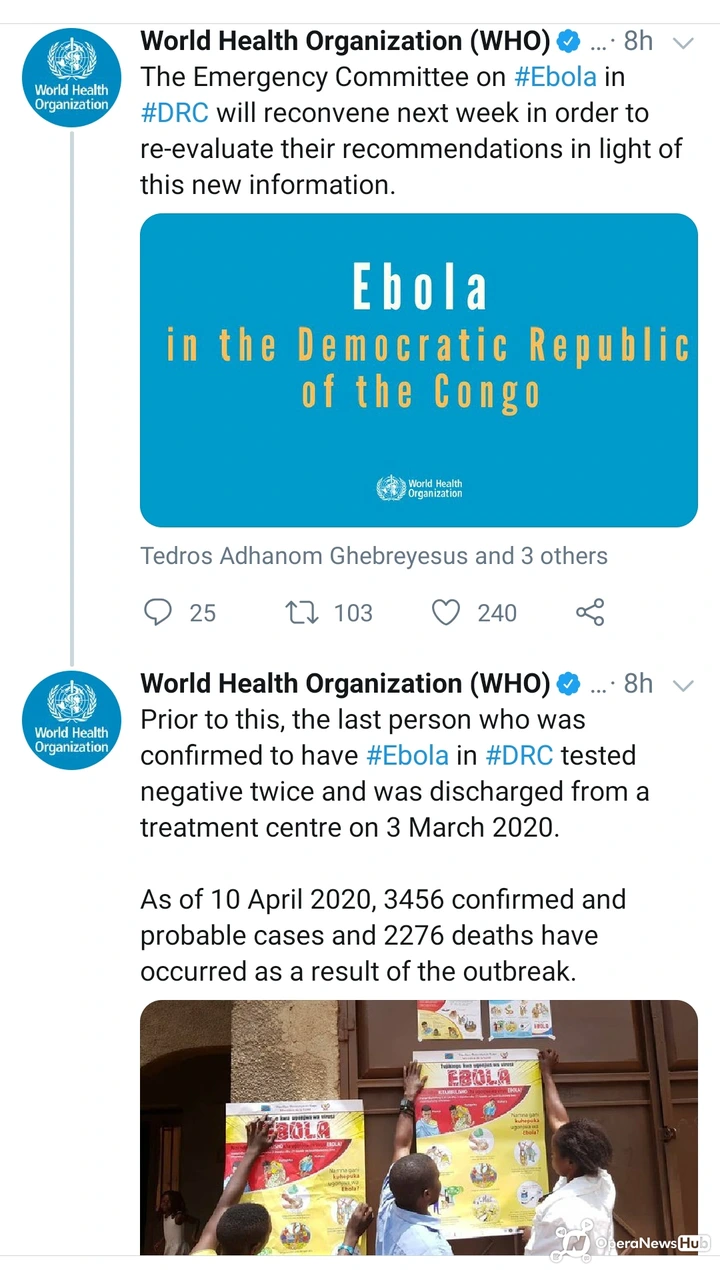This screenshot has height=1270, width=720.
Task: Expand options chevron on first tweet
Action: point(684,42)
